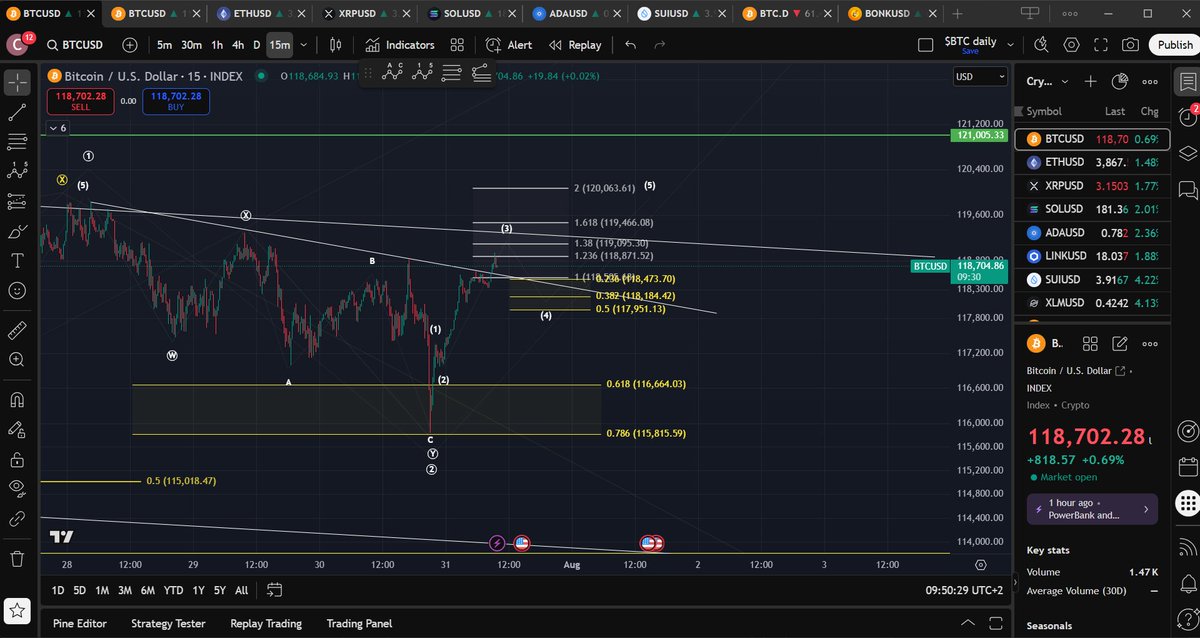The height and width of the screenshot is (638, 1200).
Task: Expand the collapsed indicators legend showing 6
Action: [x=57, y=128]
